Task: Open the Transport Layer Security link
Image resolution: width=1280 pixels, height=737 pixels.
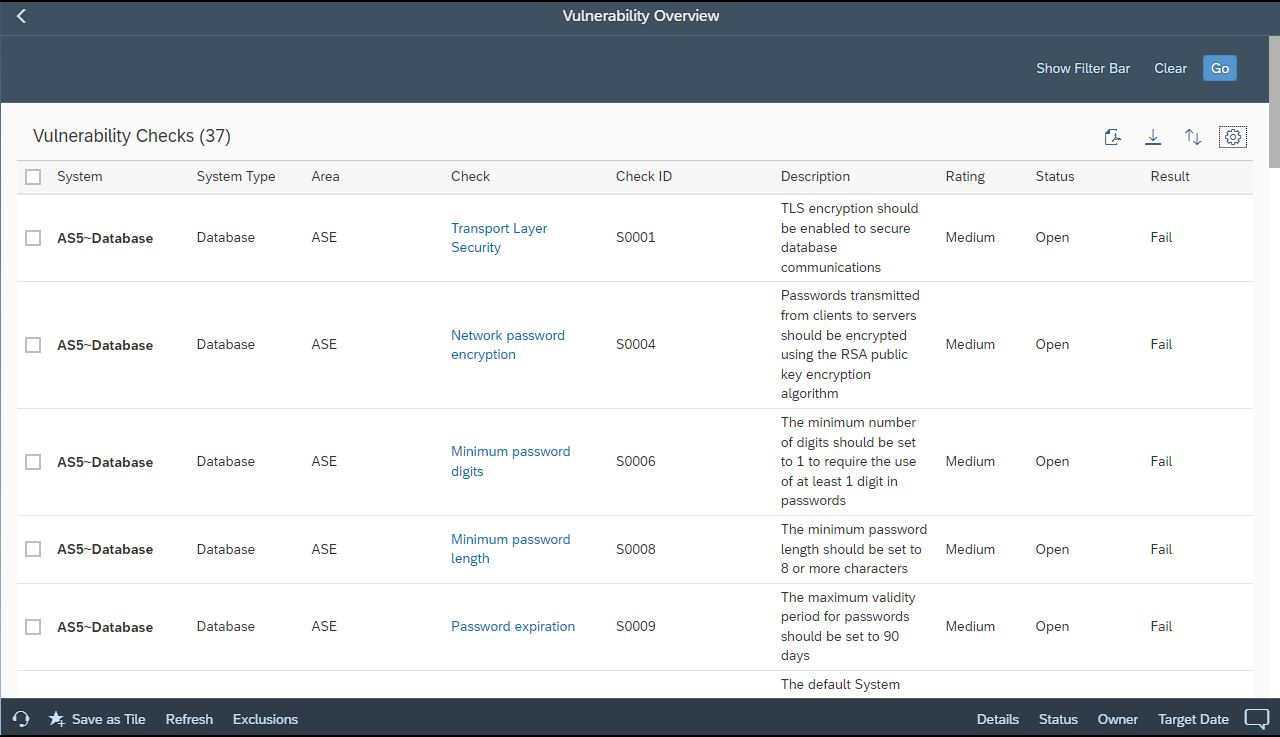Action: tap(498, 238)
